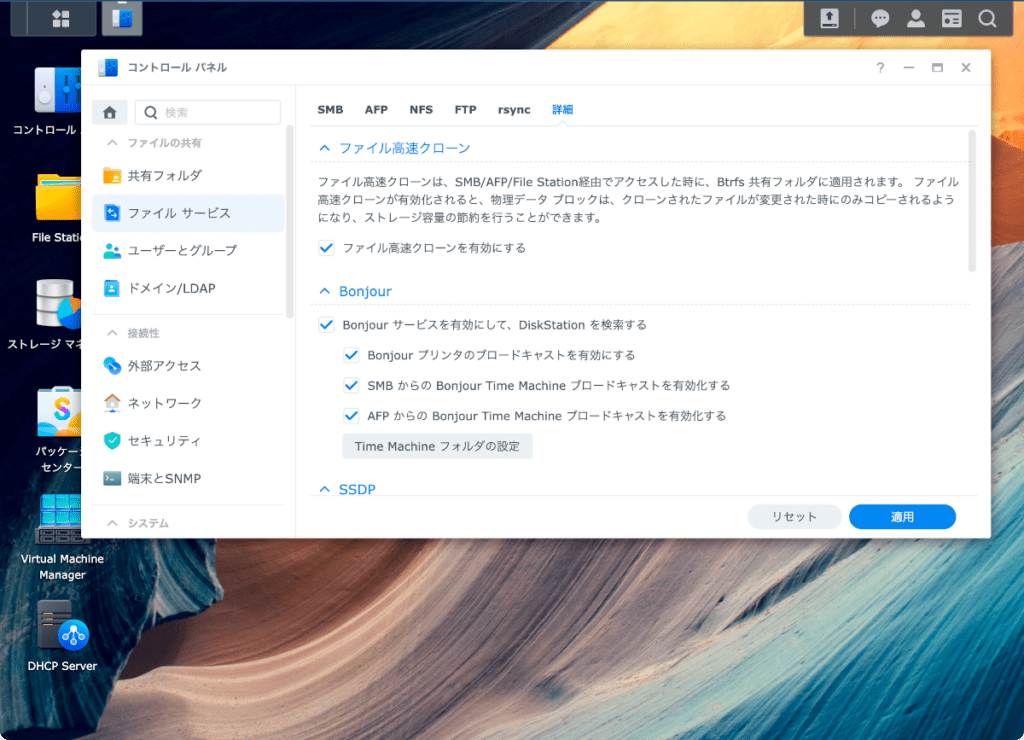Image resolution: width=1024 pixels, height=740 pixels.
Task: Open 外部アクセス in sidebar
Action: (188, 366)
